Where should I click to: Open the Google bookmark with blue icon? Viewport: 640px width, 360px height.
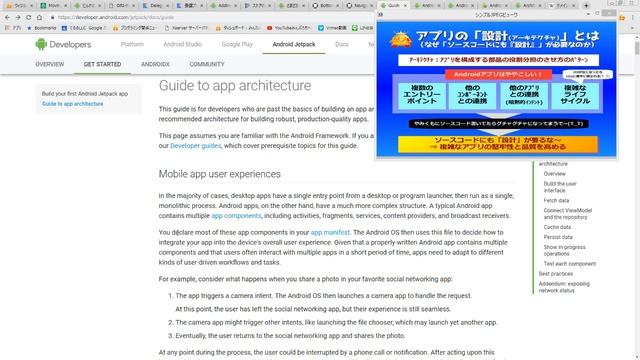click(x=84, y=28)
